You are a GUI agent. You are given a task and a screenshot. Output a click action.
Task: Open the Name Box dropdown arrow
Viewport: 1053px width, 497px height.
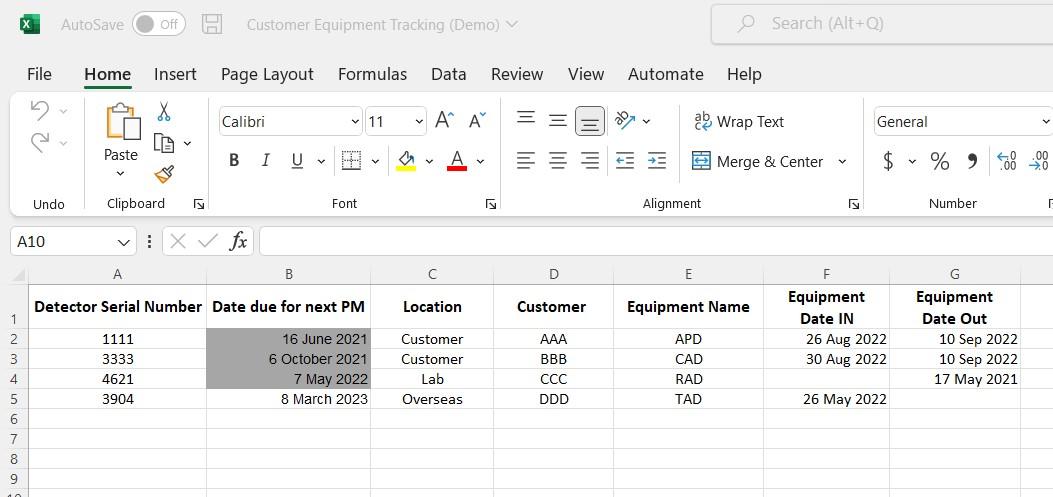coord(124,242)
